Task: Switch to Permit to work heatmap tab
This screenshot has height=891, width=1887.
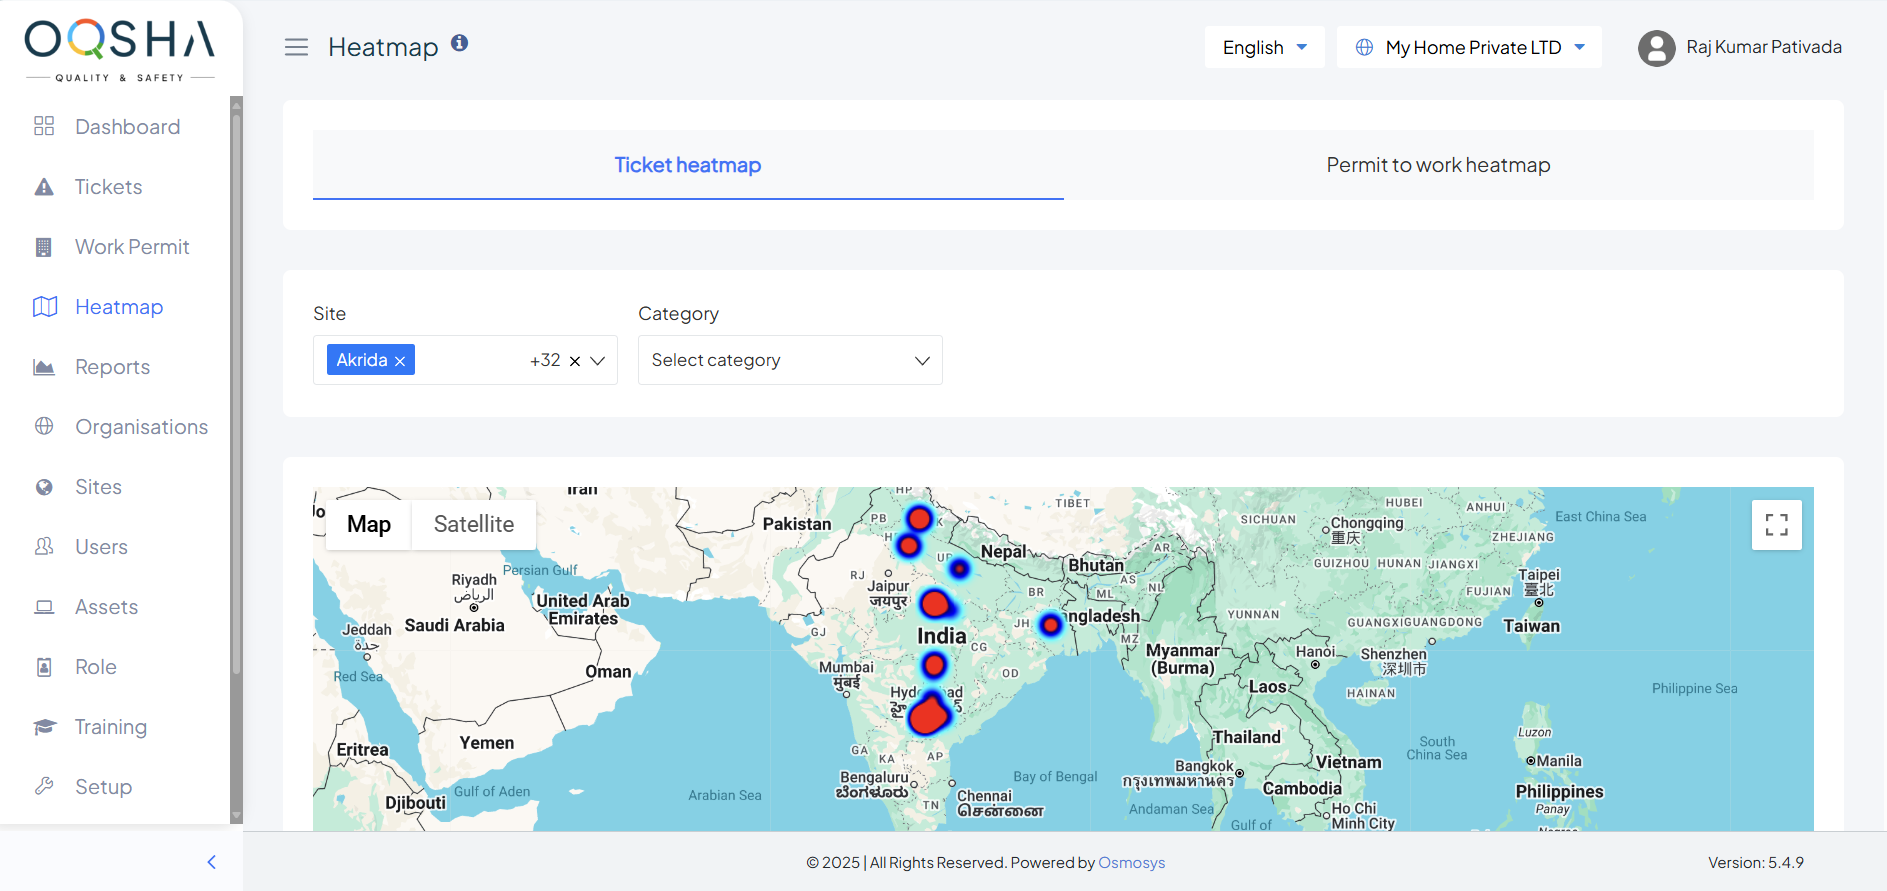Action: (x=1438, y=165)
